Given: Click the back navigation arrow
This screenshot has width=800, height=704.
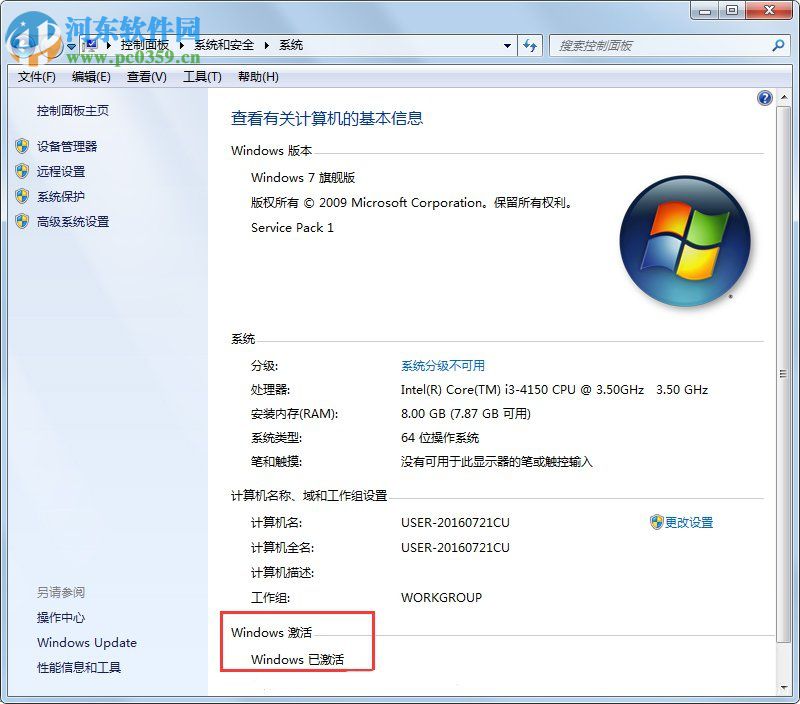Looking at the screenshot, I should (18, 45).
